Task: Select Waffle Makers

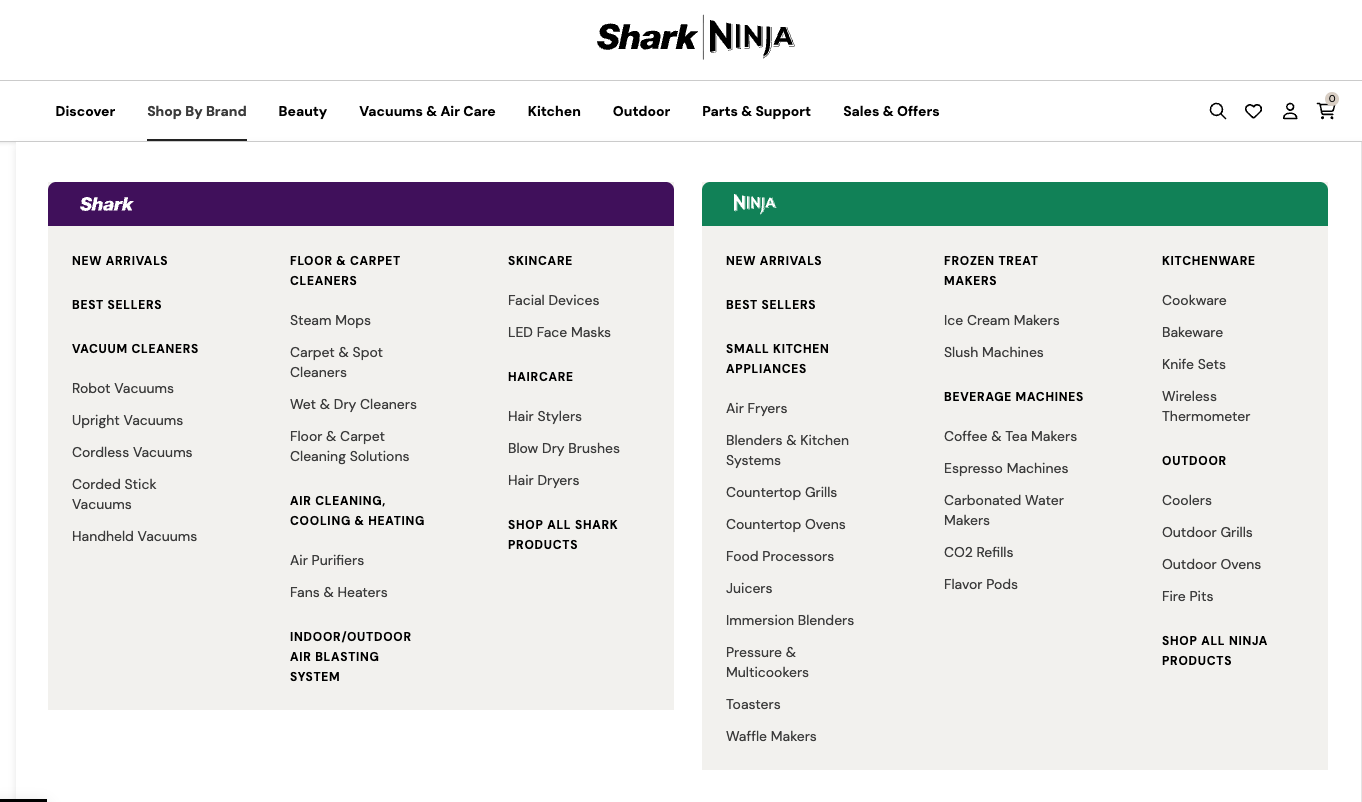Action: [x=771, y=736]
